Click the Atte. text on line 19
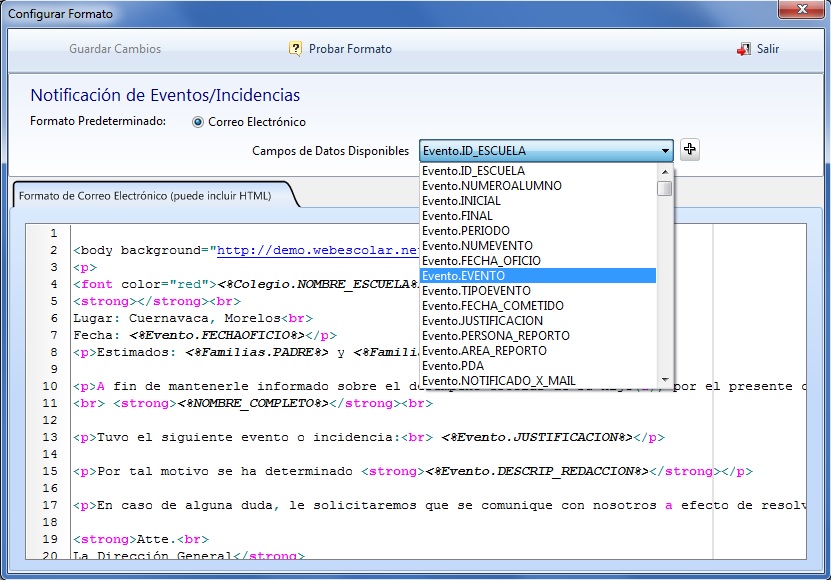Screen dimensions: 831x580 pyautogui.click(x=156, y=539)
